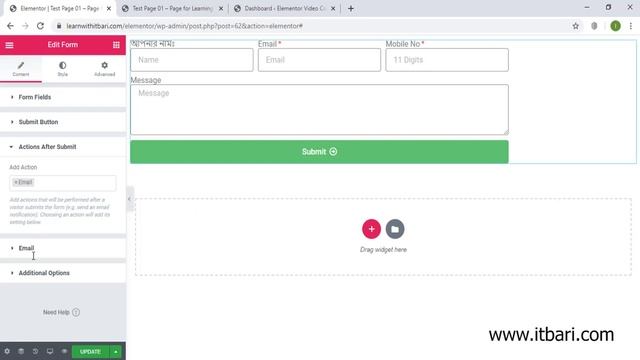Click the Email input field
The width and height of the screenshot is (640, 360).
319,60
